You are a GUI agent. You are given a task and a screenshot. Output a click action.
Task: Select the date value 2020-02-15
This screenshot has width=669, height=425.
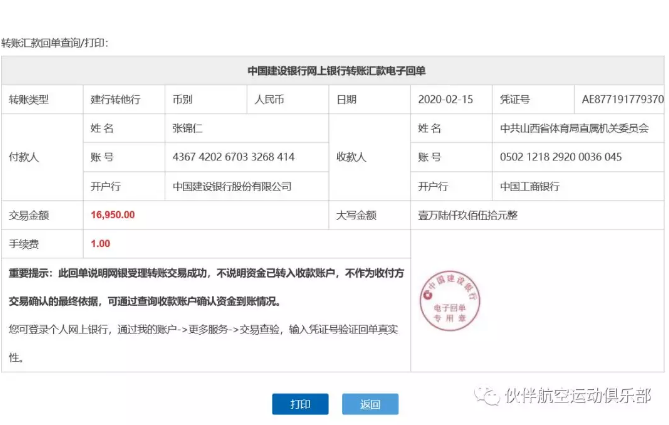(x=445, y=100)
